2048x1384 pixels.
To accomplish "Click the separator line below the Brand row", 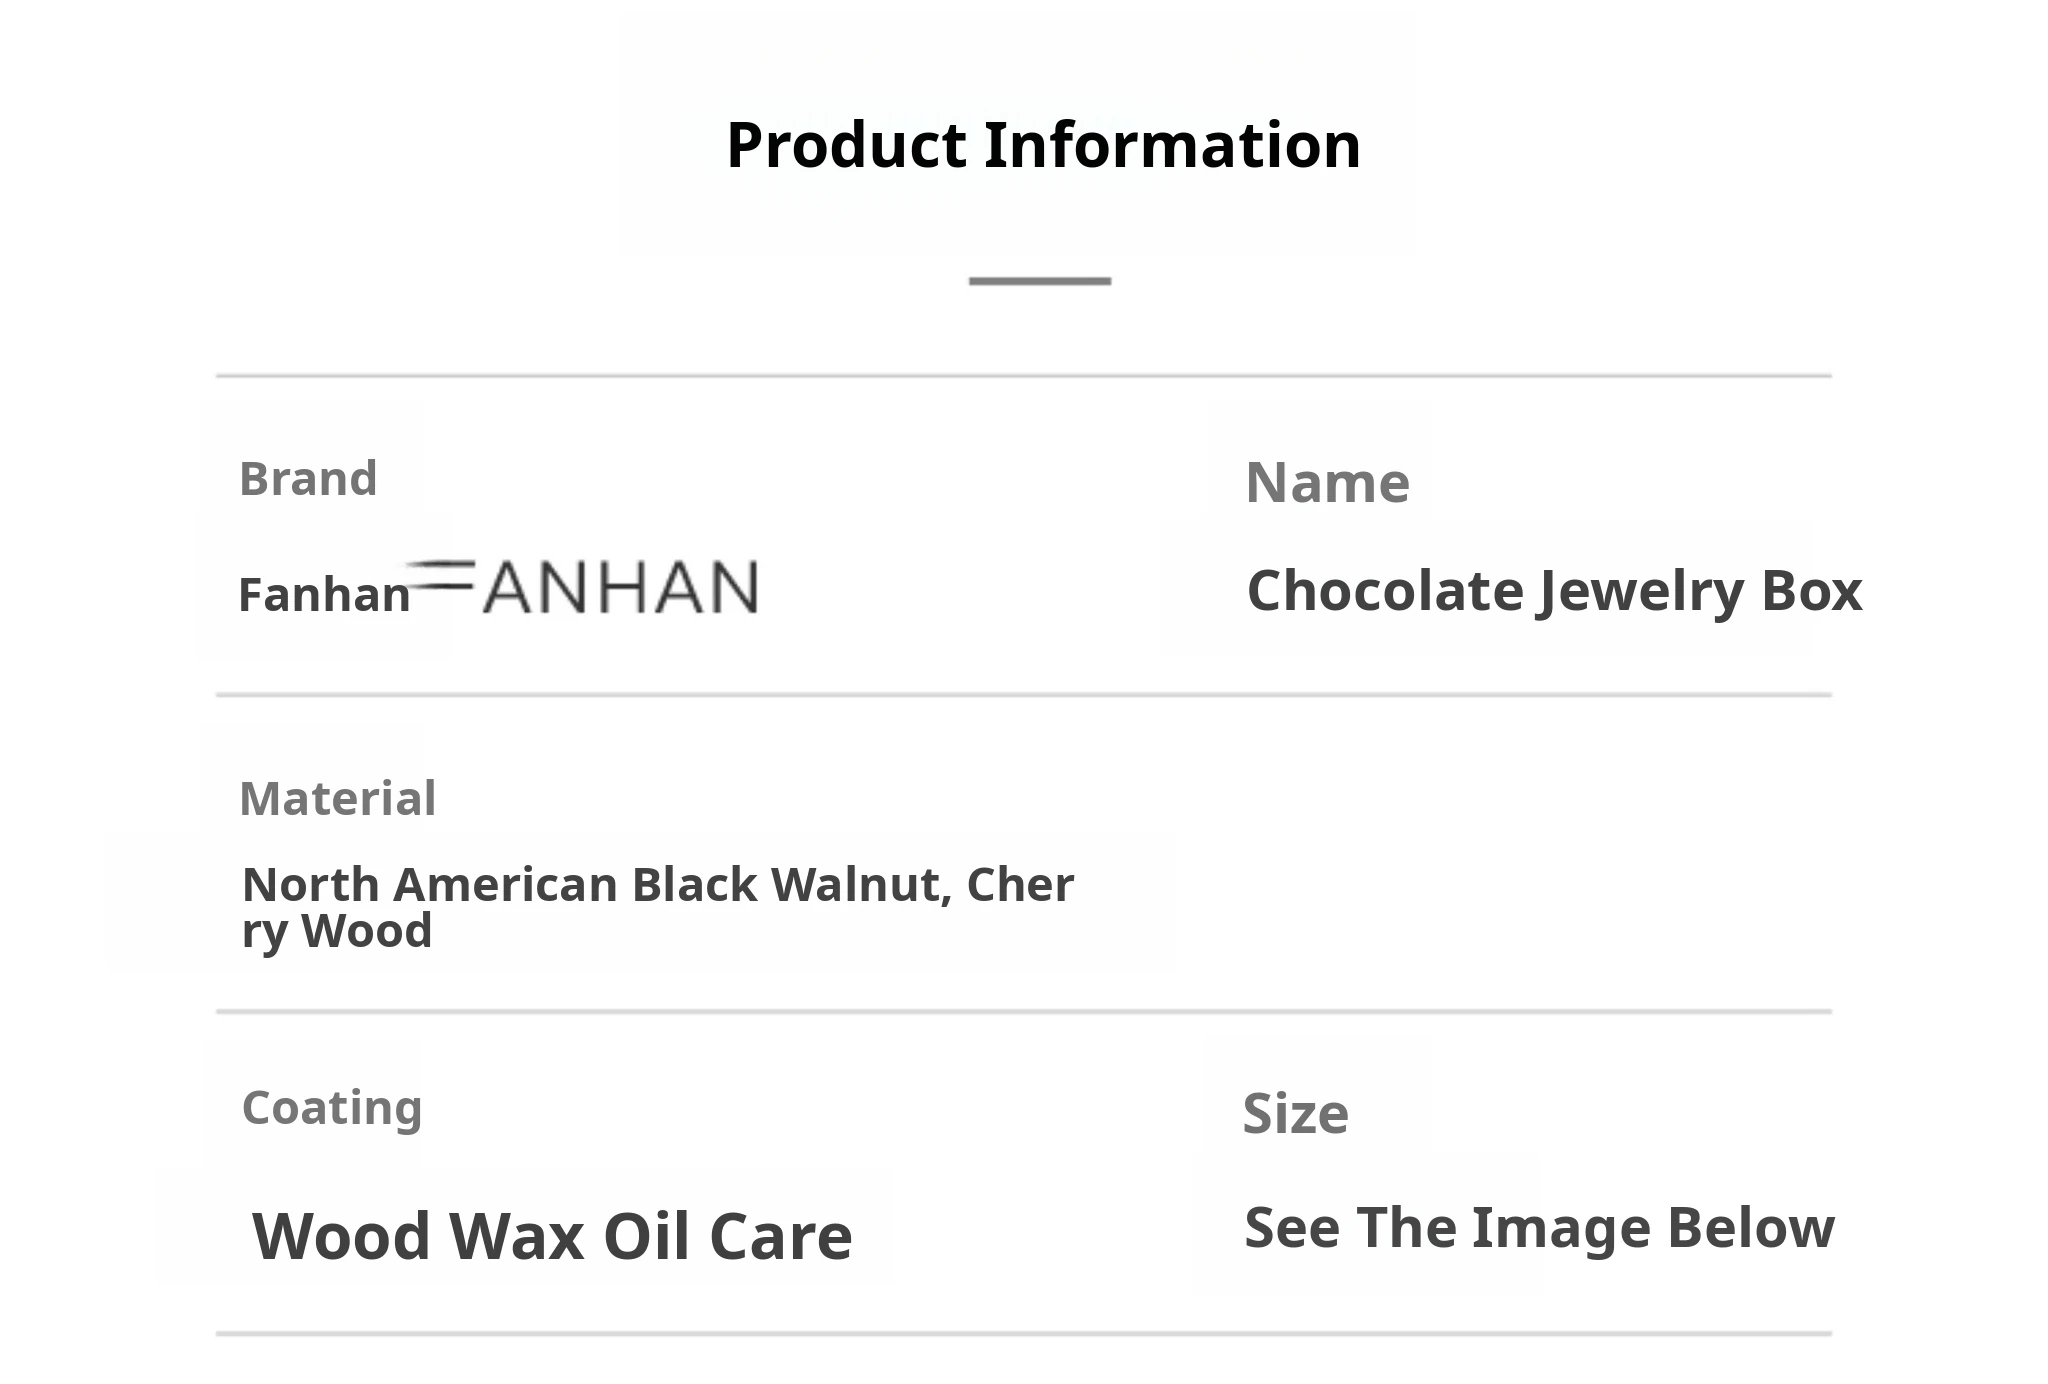I will pyautogui.click(x=1024, y=694).
